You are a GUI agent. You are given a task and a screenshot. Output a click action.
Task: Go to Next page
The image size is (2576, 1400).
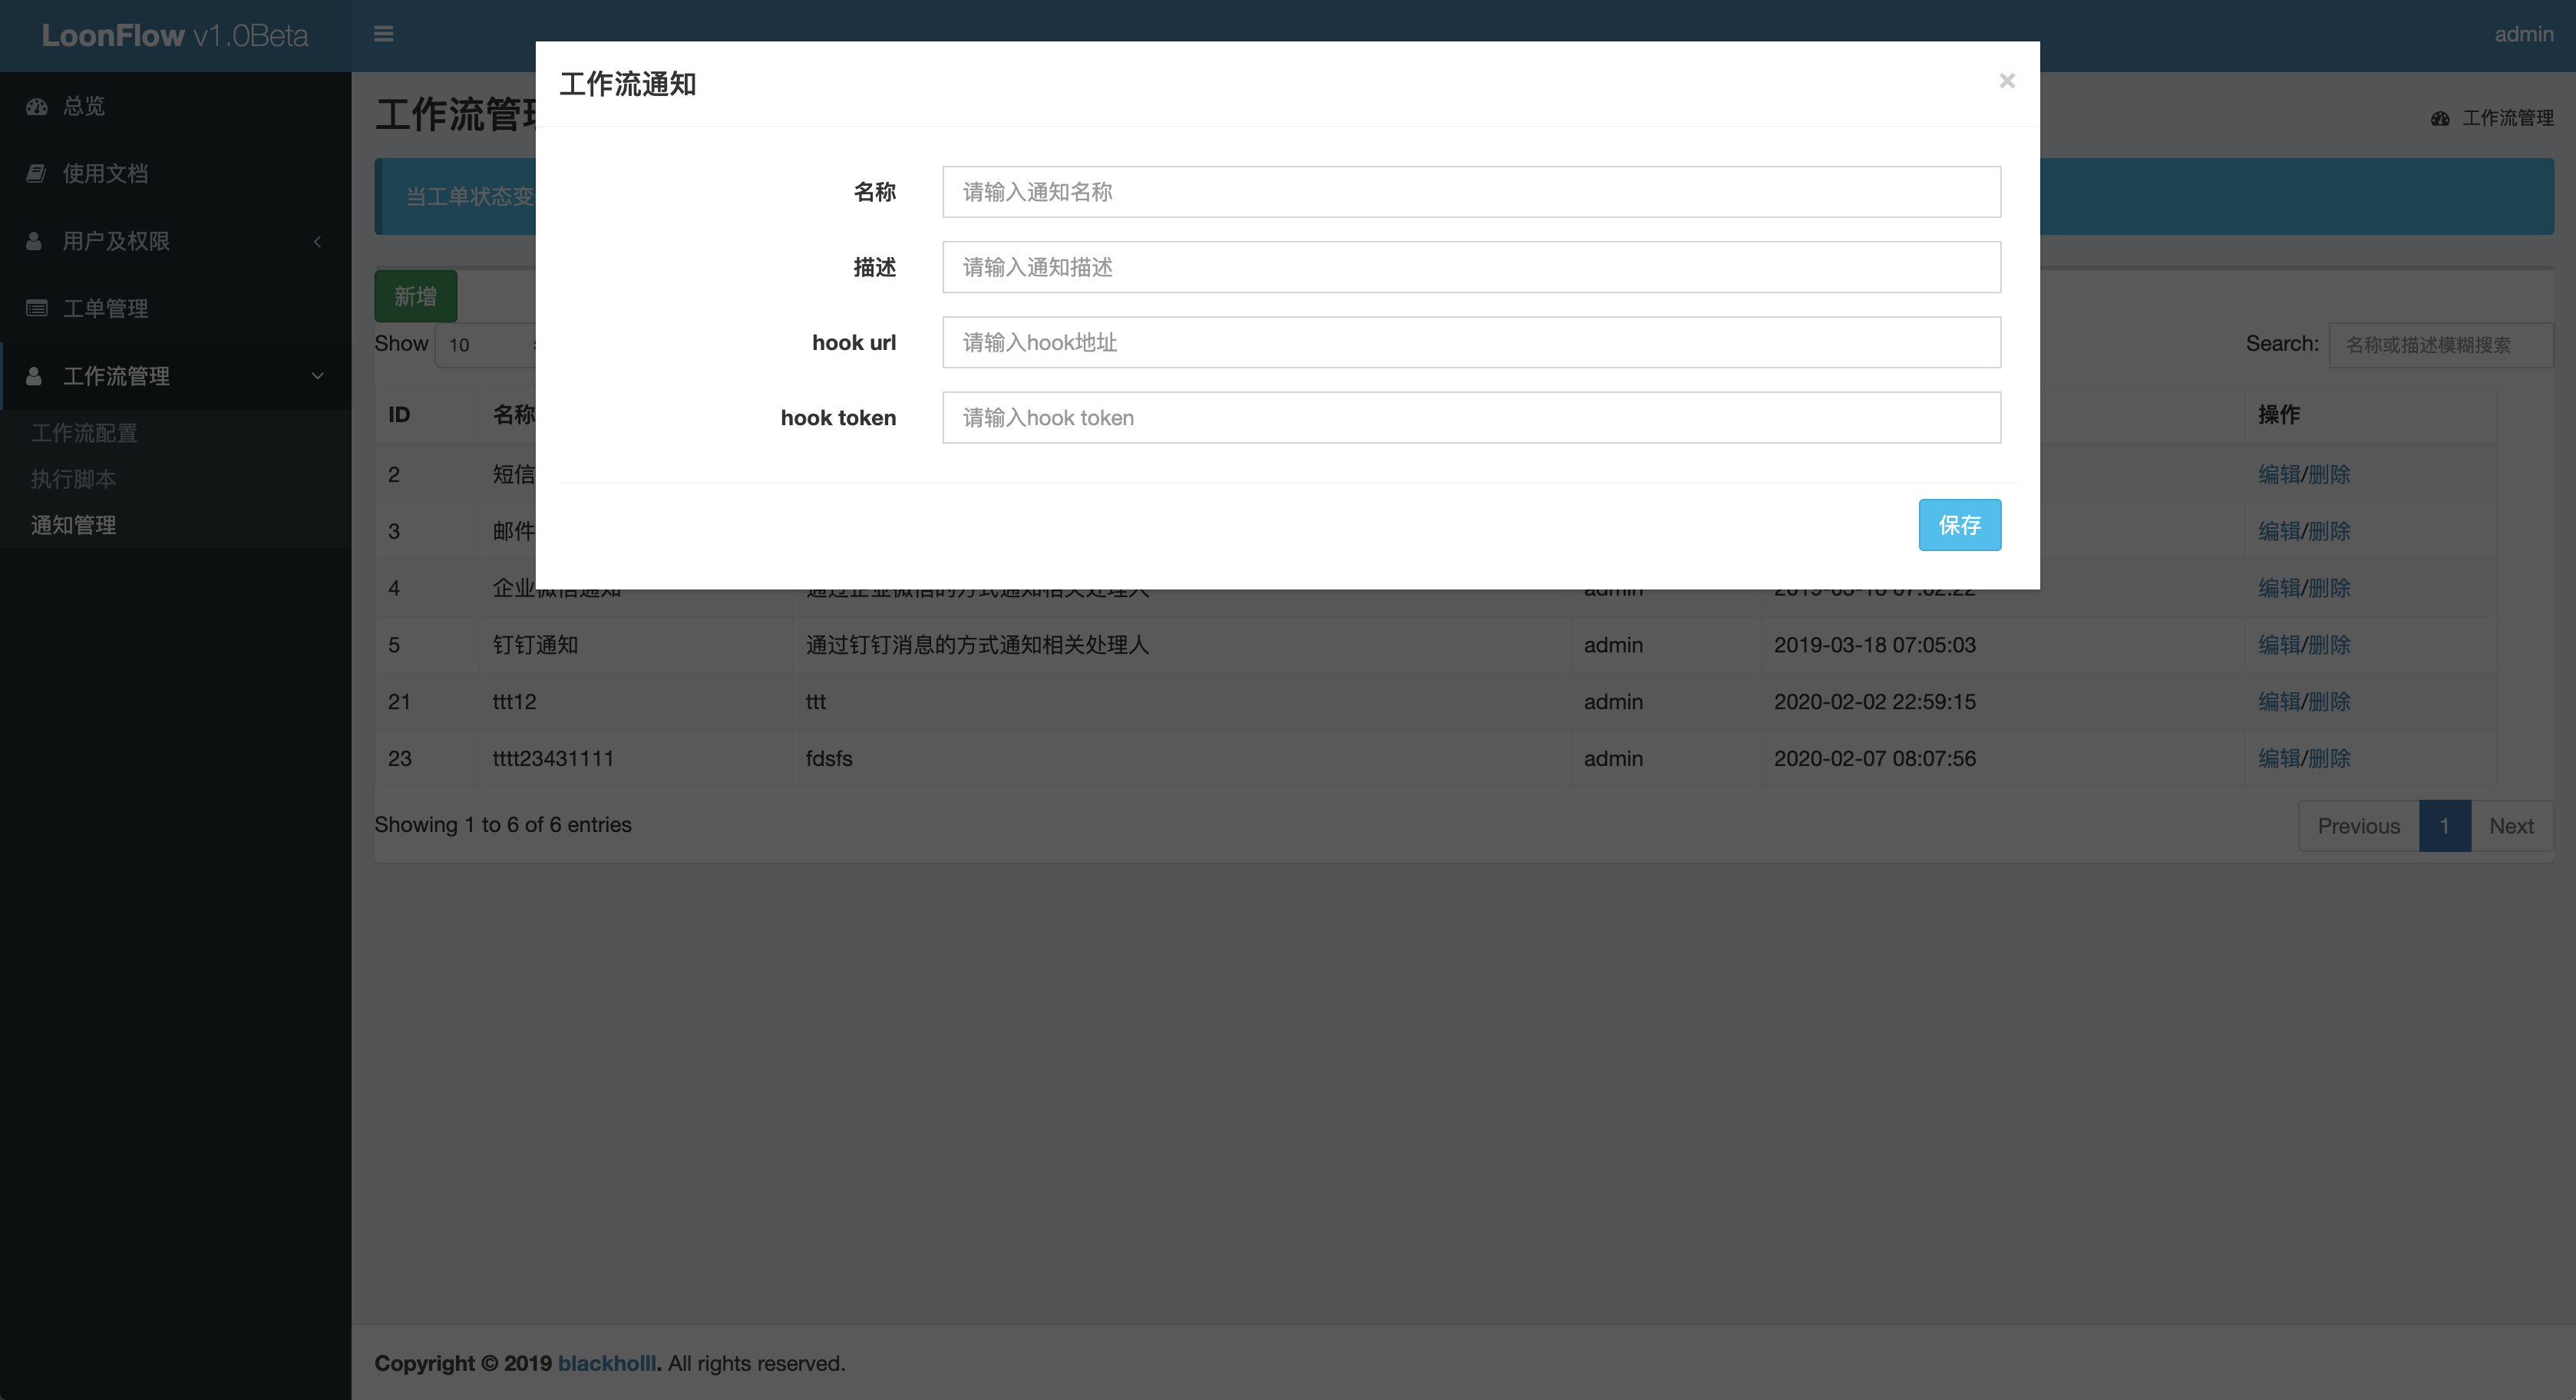(2511, 826)
